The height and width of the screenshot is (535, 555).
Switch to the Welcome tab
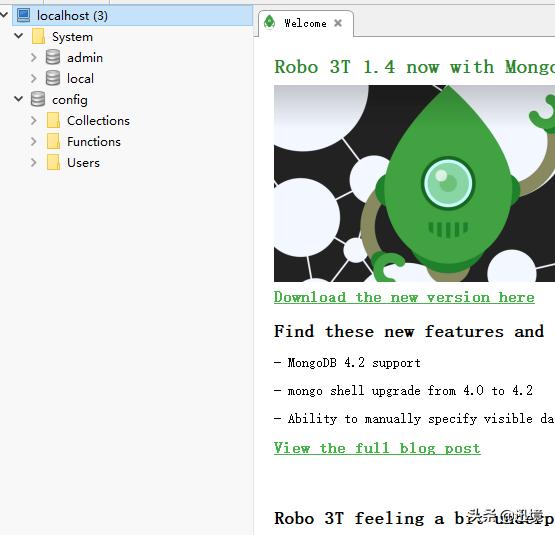tap(305, 23)
